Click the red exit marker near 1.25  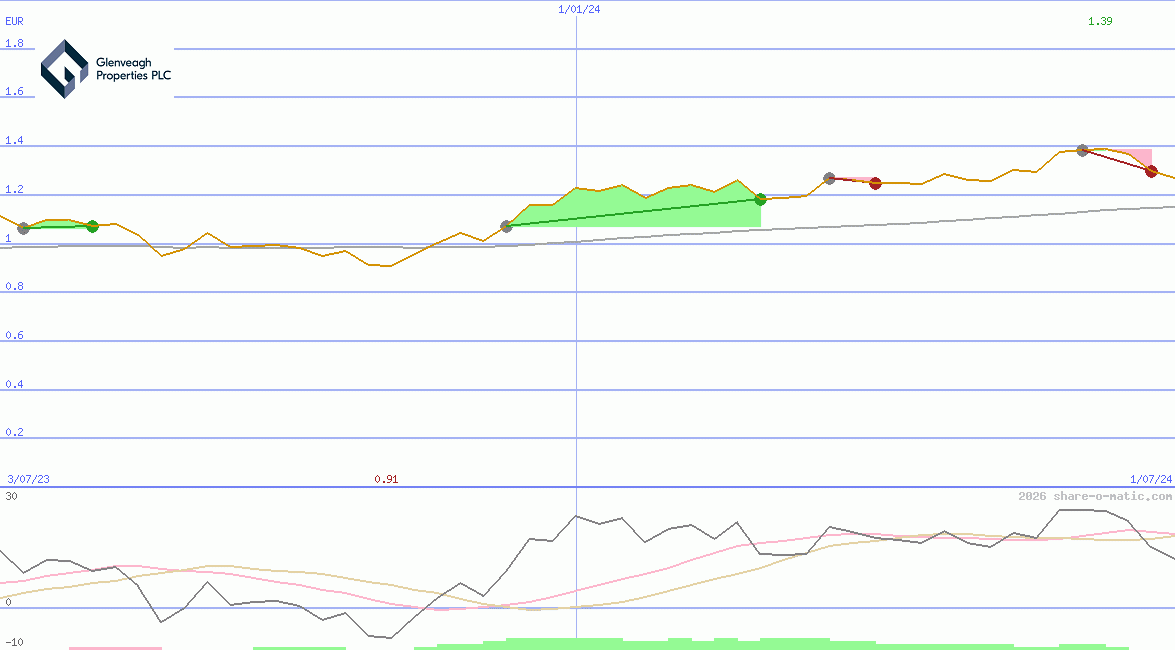coord(875,184)
